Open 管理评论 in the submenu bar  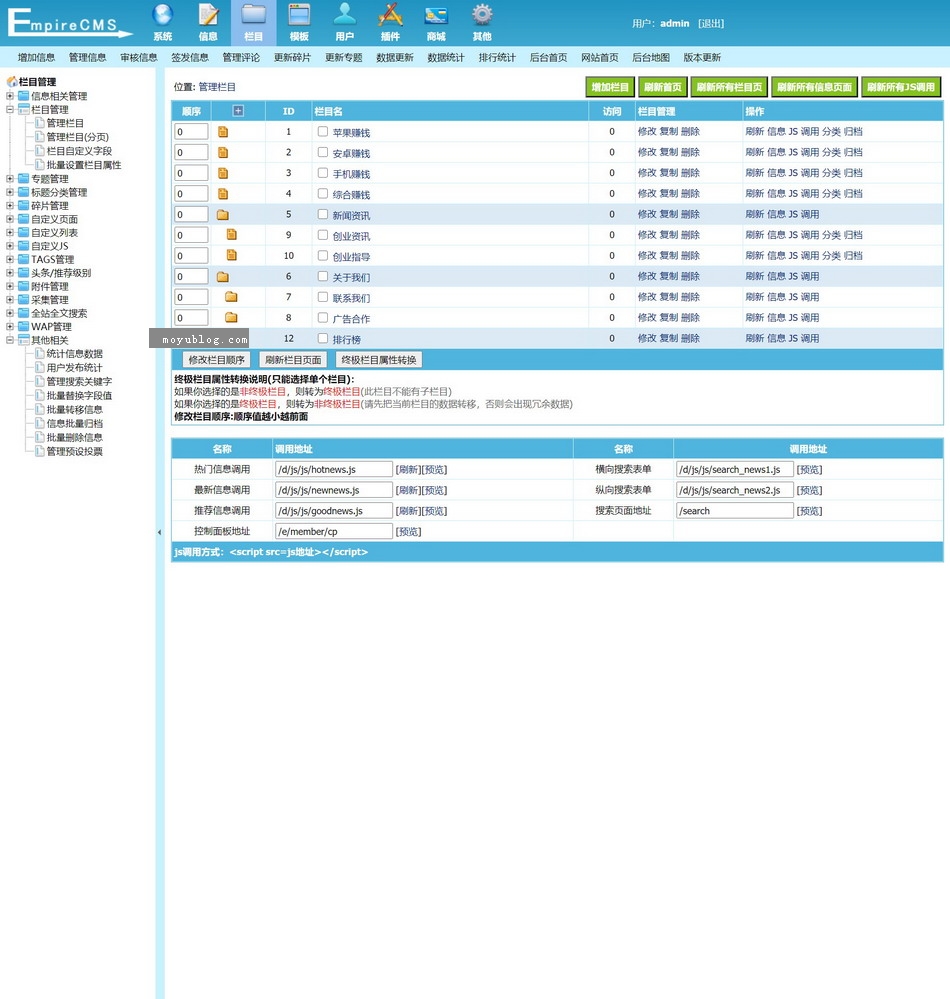pos(241,57)
